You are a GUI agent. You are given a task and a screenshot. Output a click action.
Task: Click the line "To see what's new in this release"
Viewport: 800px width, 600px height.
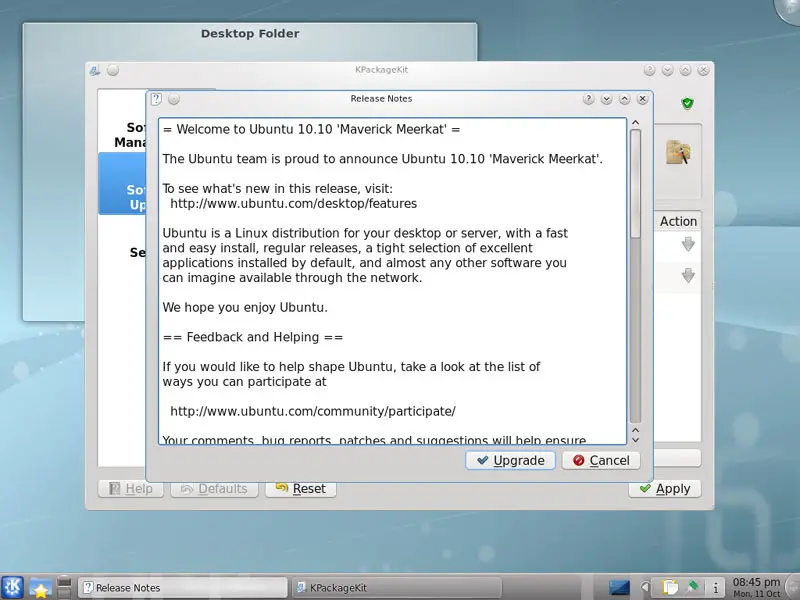click(278, 189)
